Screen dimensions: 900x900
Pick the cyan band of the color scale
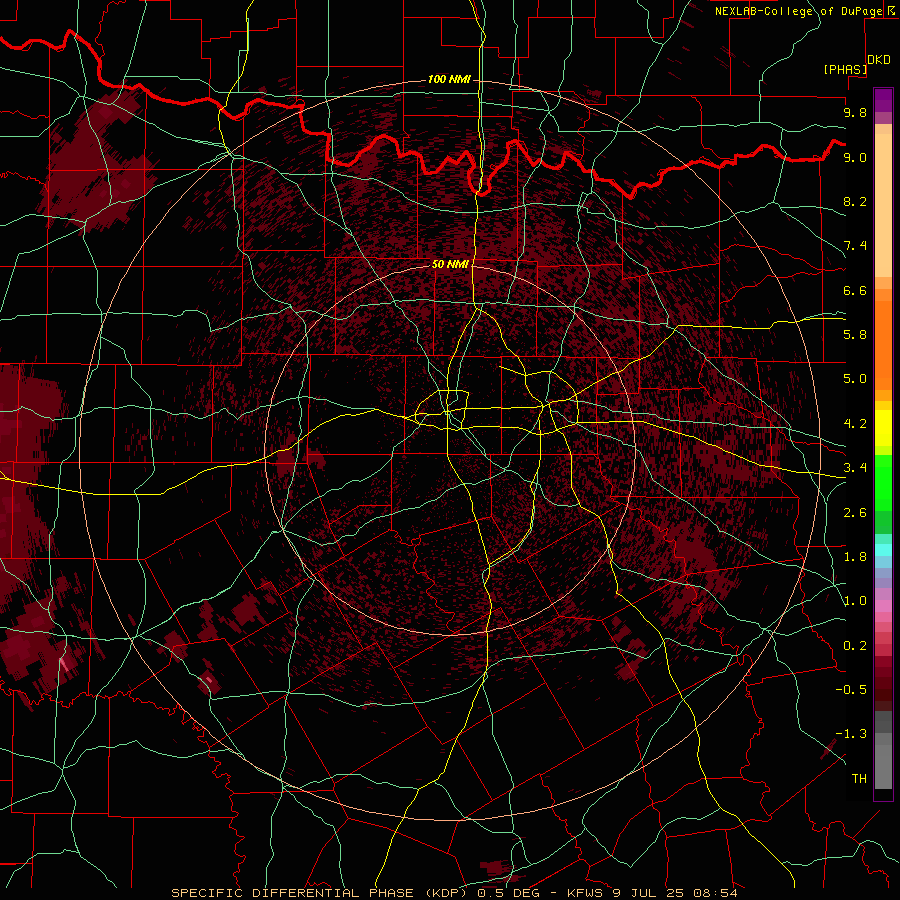[x=883, y=549]
